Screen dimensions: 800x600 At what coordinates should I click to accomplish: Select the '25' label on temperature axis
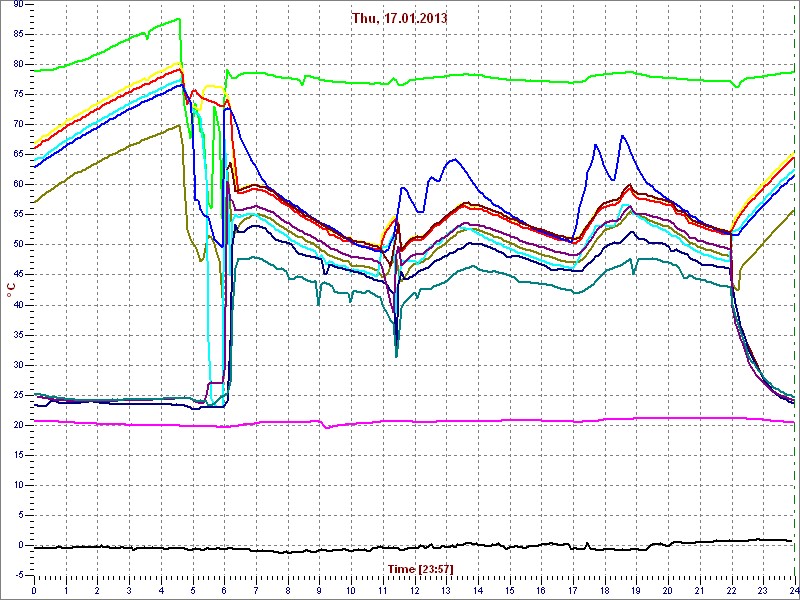point(17,395)
